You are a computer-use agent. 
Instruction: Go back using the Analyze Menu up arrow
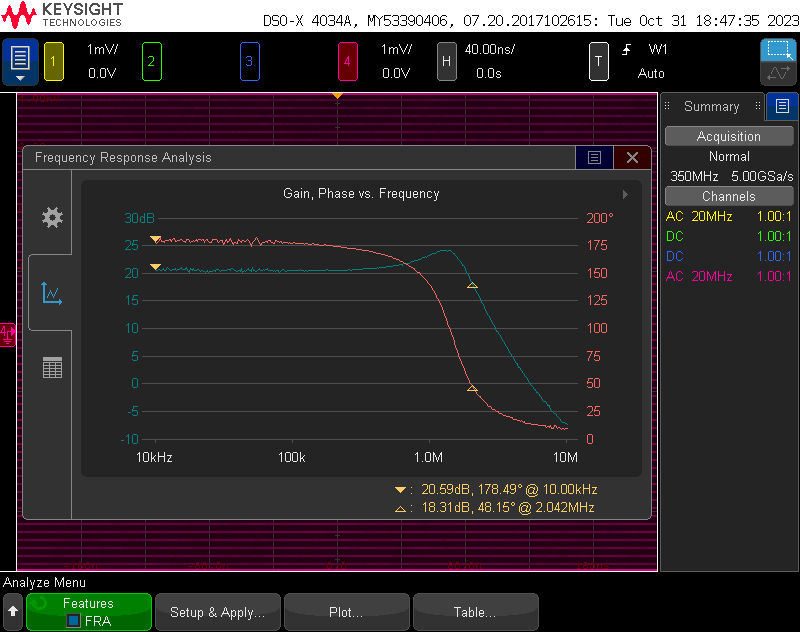tap(13, 612)
